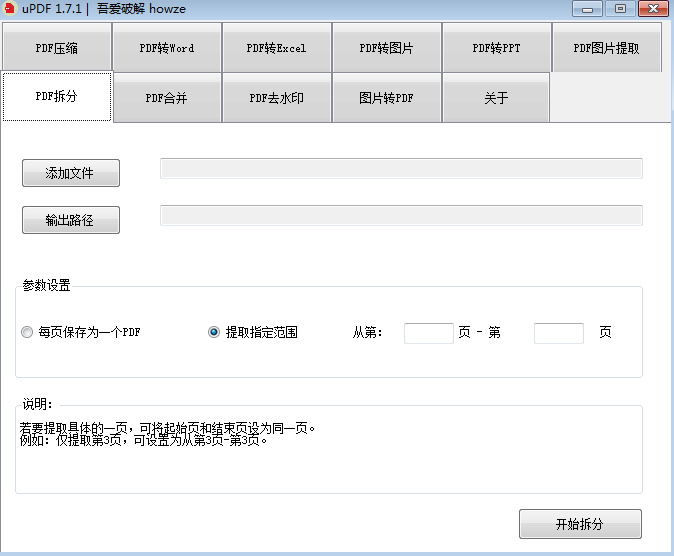
Task: Select 提取指定范围 radio option
Action: [253, 332]
